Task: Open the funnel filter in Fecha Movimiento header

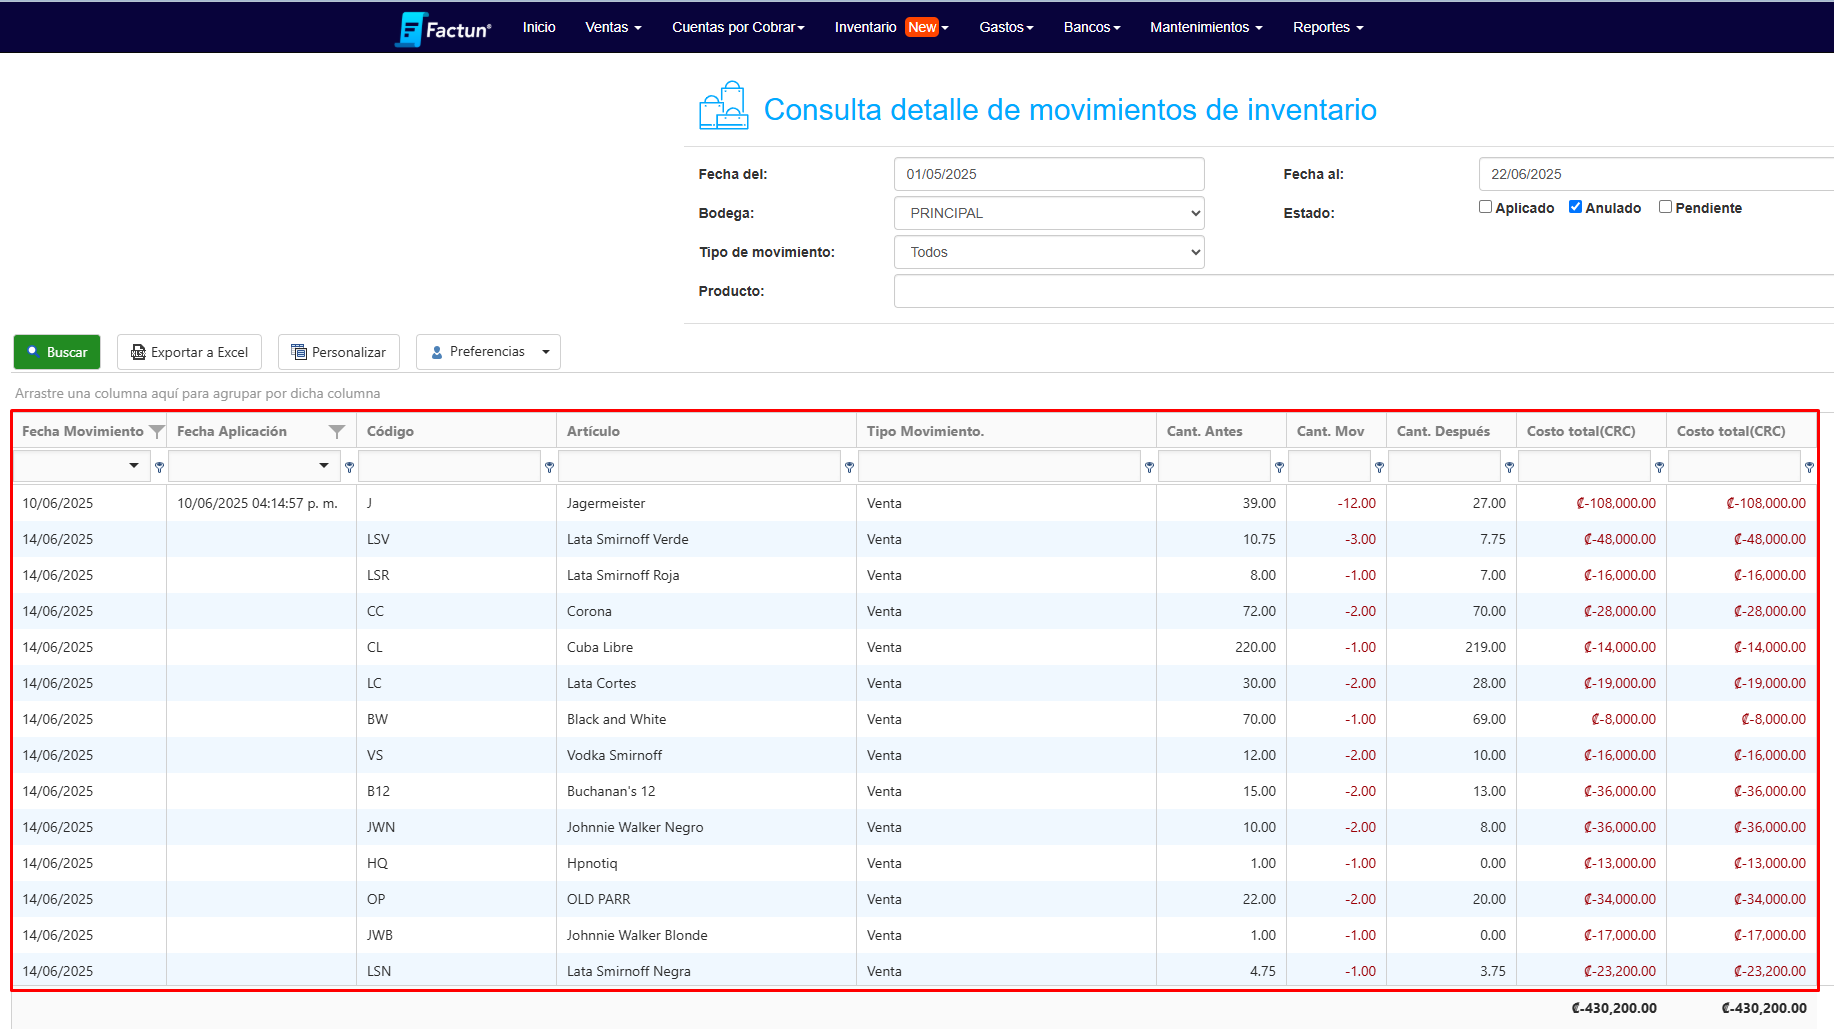Action: (x=156, y=431)
